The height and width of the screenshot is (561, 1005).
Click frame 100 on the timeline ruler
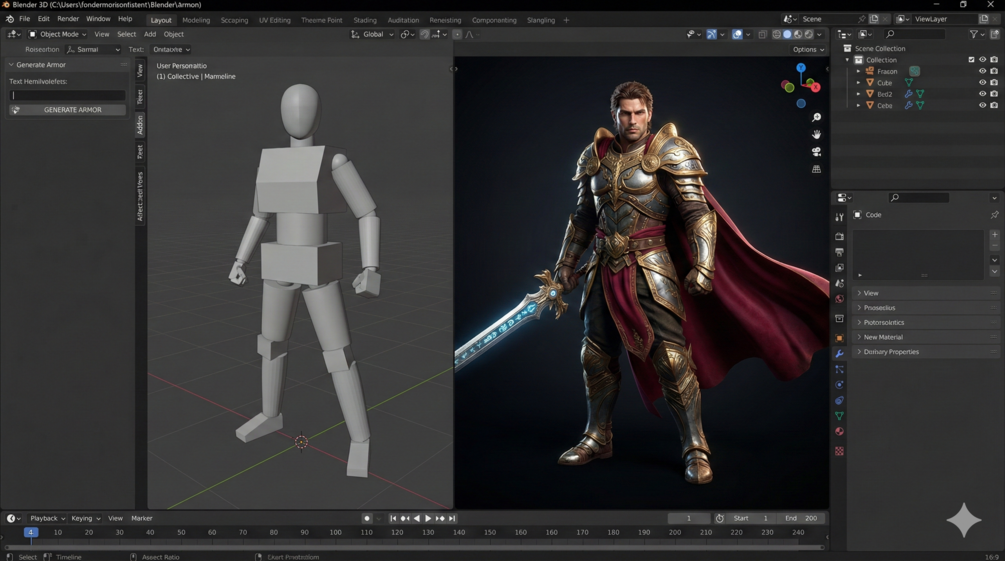tap(335, 533)
